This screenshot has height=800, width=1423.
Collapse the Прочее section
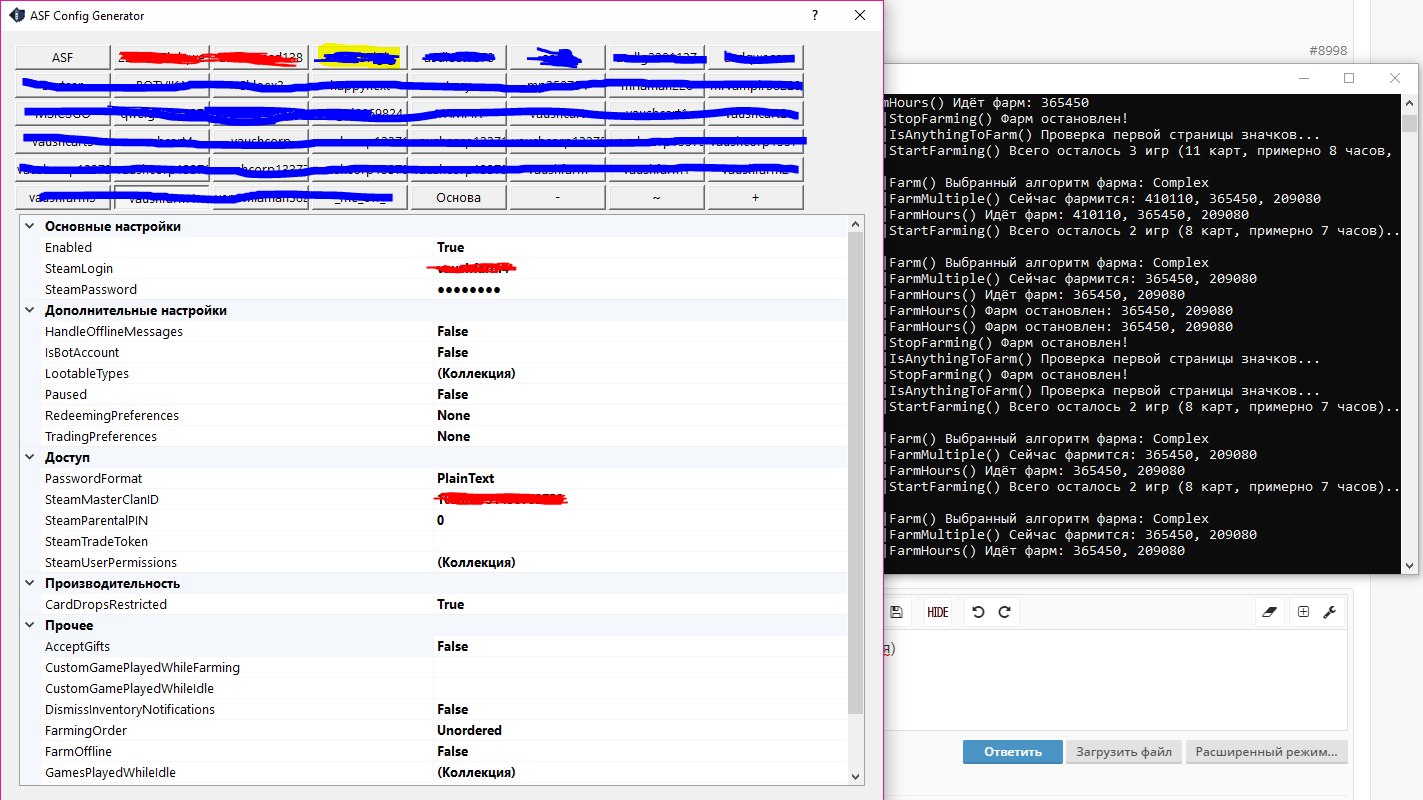(29, 625)
